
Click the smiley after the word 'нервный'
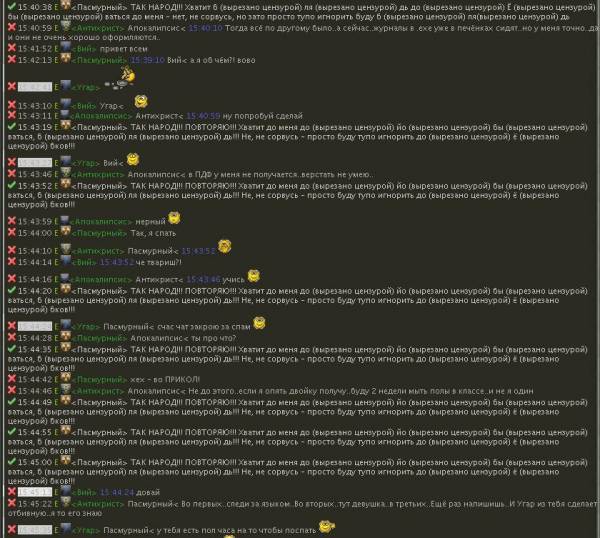click(174, 218)
